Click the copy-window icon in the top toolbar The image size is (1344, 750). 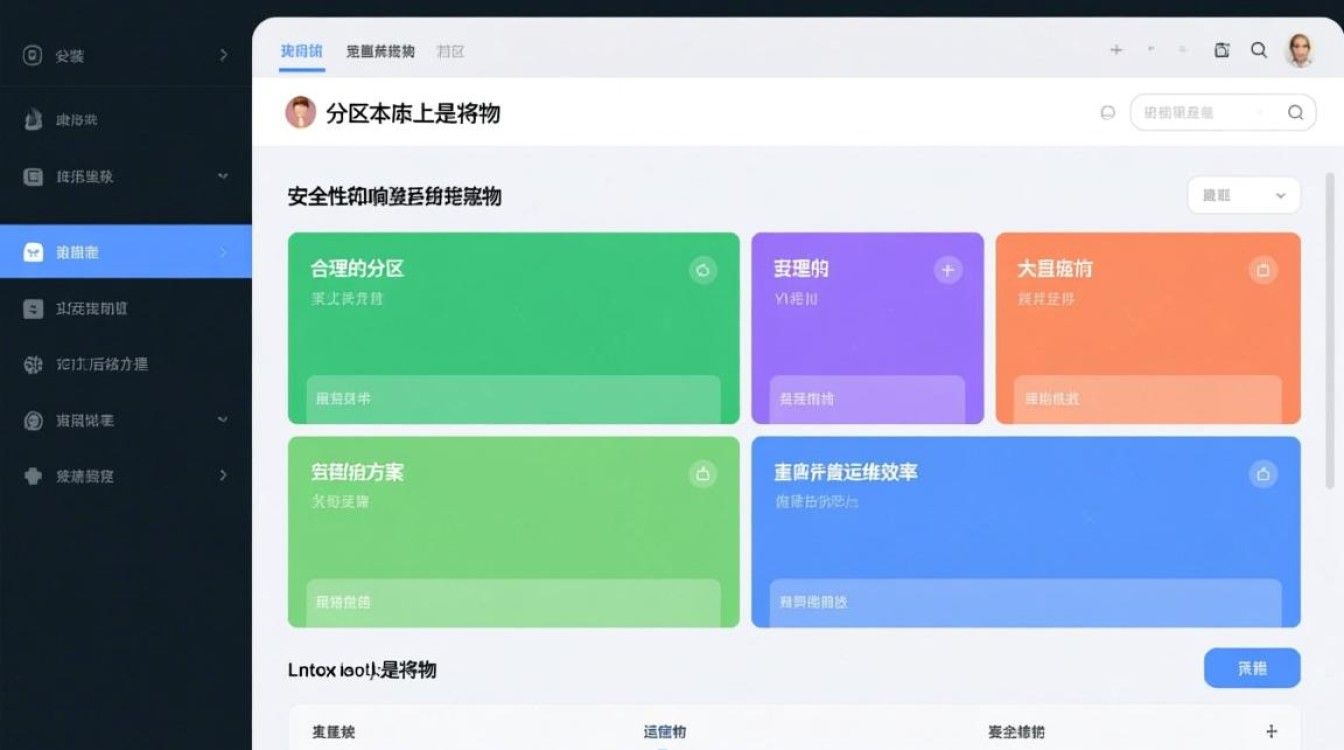pyautogui.click(x=1221, y=50)
